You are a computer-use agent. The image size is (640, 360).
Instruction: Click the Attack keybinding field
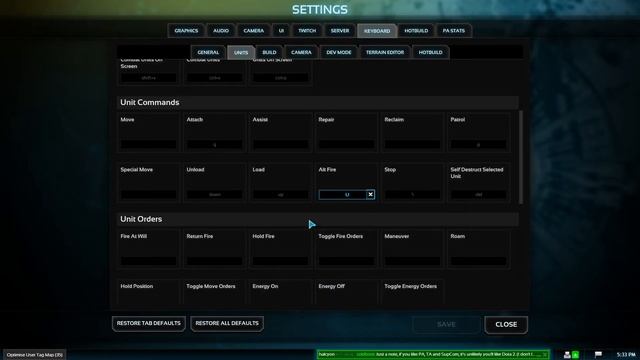215,144
